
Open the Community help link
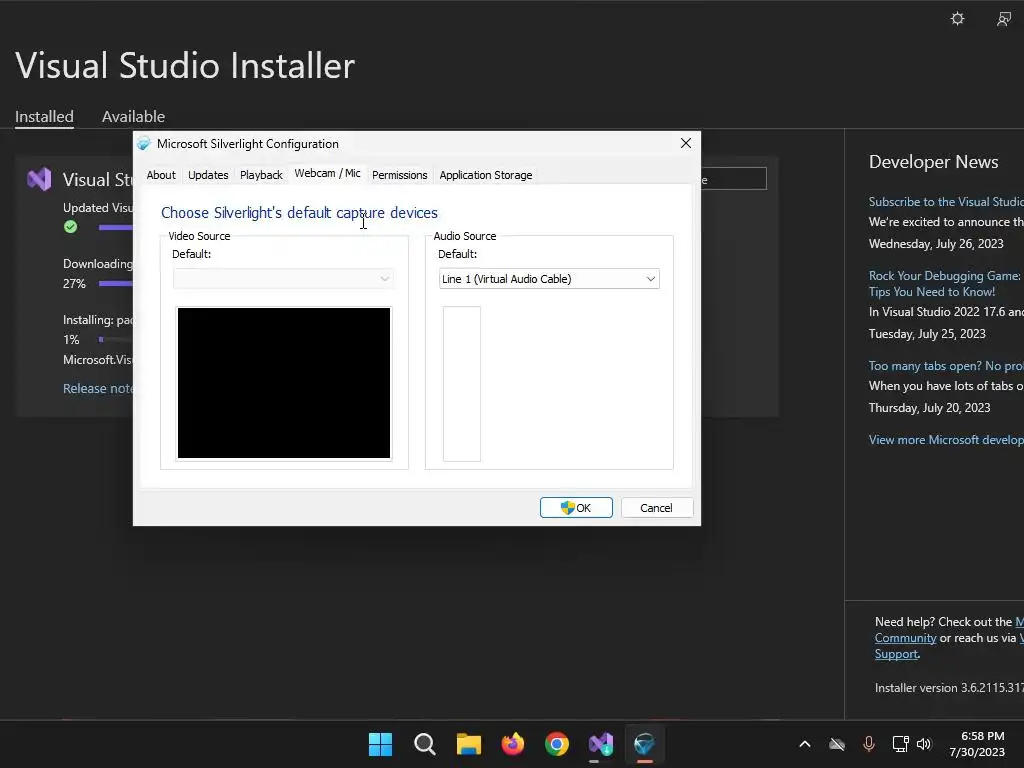[905, 638]
